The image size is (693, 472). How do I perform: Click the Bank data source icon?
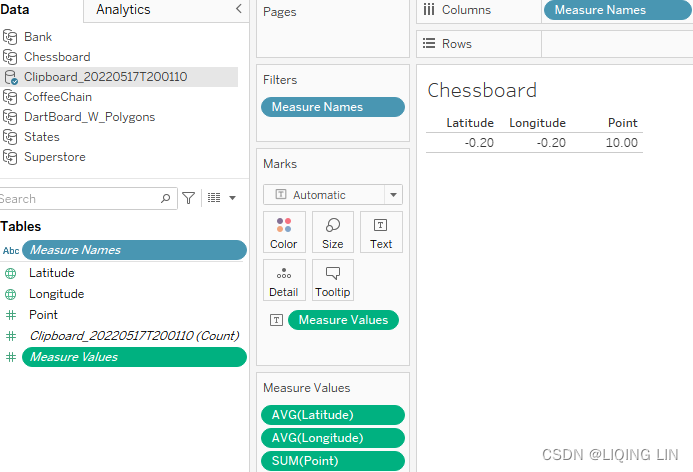click(x=10, y=37)
